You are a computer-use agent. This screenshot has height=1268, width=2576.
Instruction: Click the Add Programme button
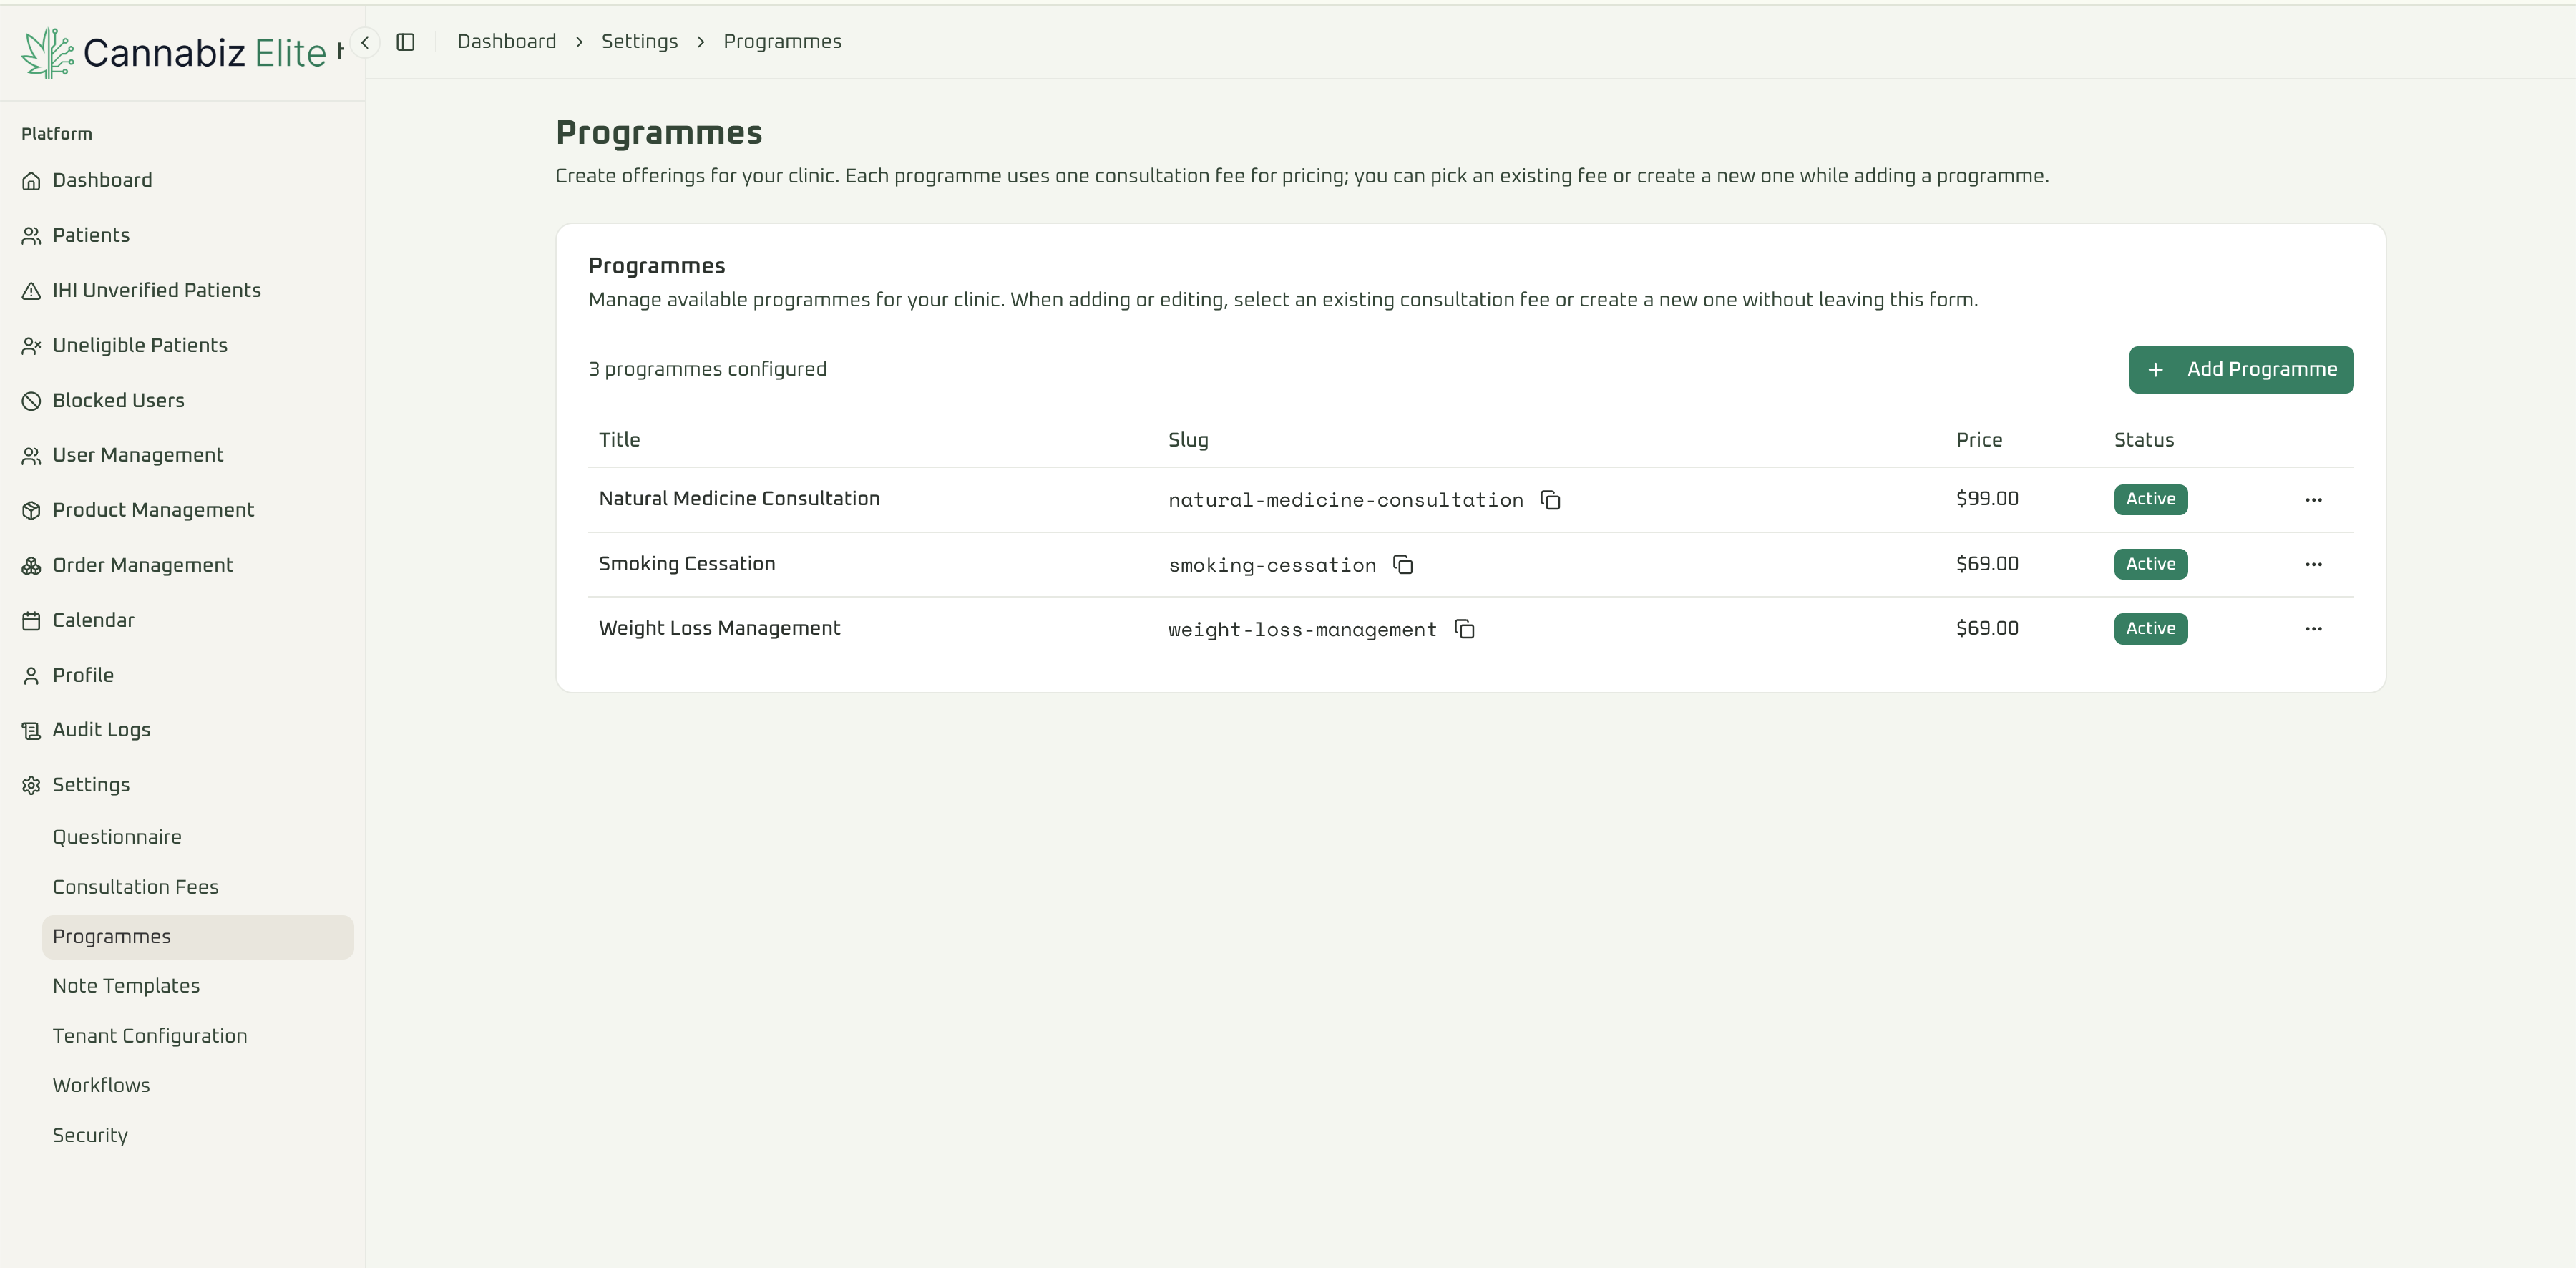click(x=2241, y=369)
